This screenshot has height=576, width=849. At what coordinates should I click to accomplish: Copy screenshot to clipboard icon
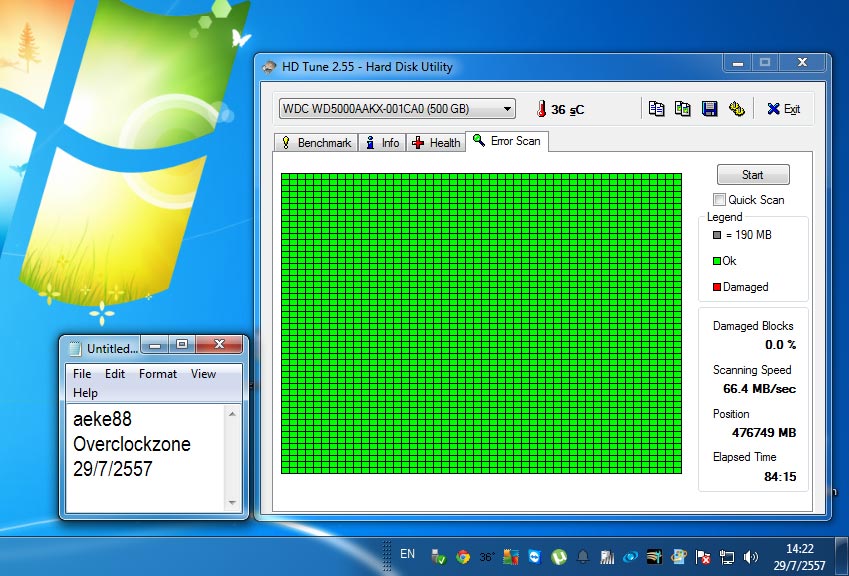coord(682,109)
